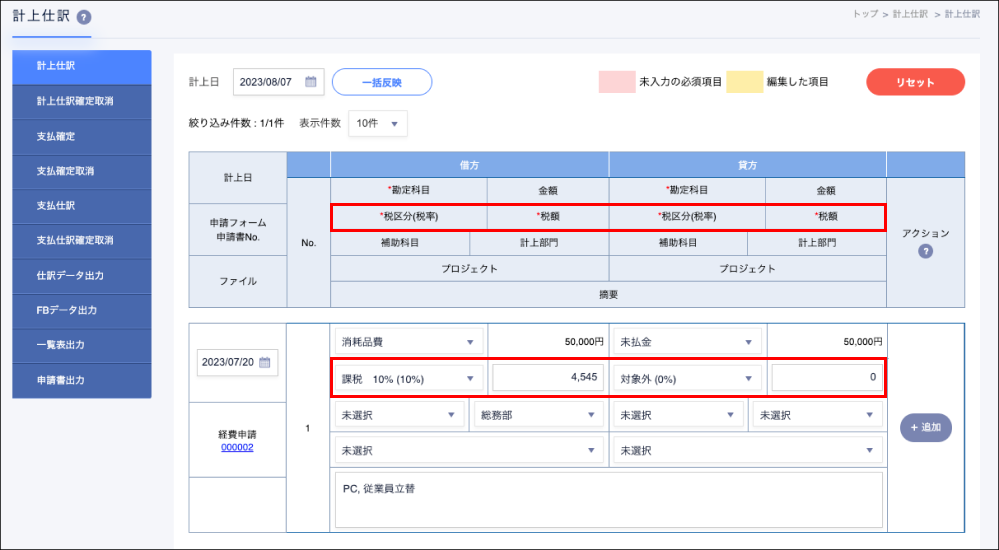Click the 計上日 2023/08/07 date field

tap(278, 82)
